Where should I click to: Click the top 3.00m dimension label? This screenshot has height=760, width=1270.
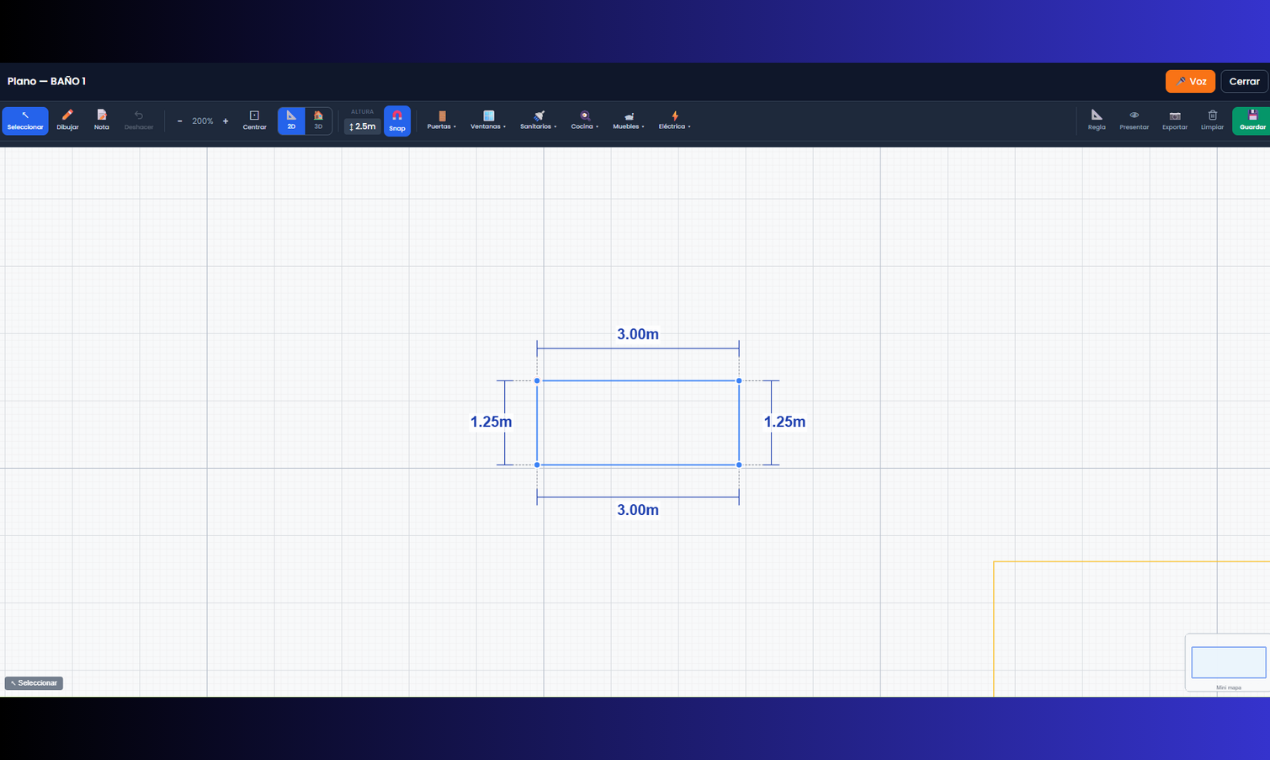[638, 334]
